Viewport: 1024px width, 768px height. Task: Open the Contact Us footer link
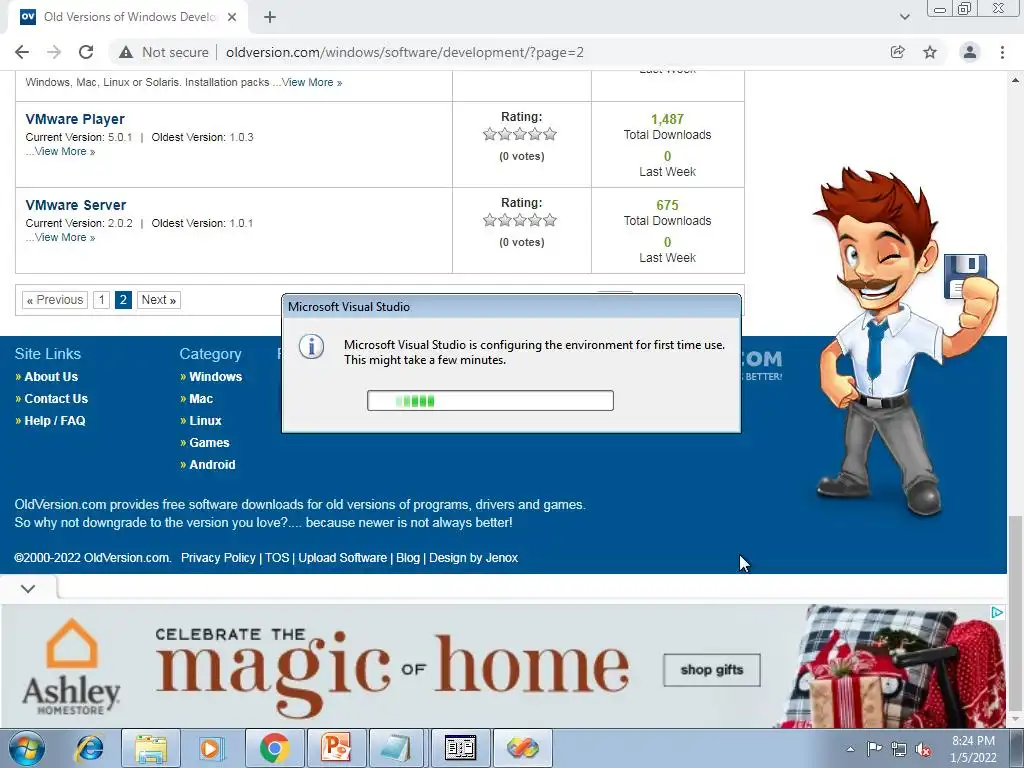pyautogui.click(x=56, y=399)
